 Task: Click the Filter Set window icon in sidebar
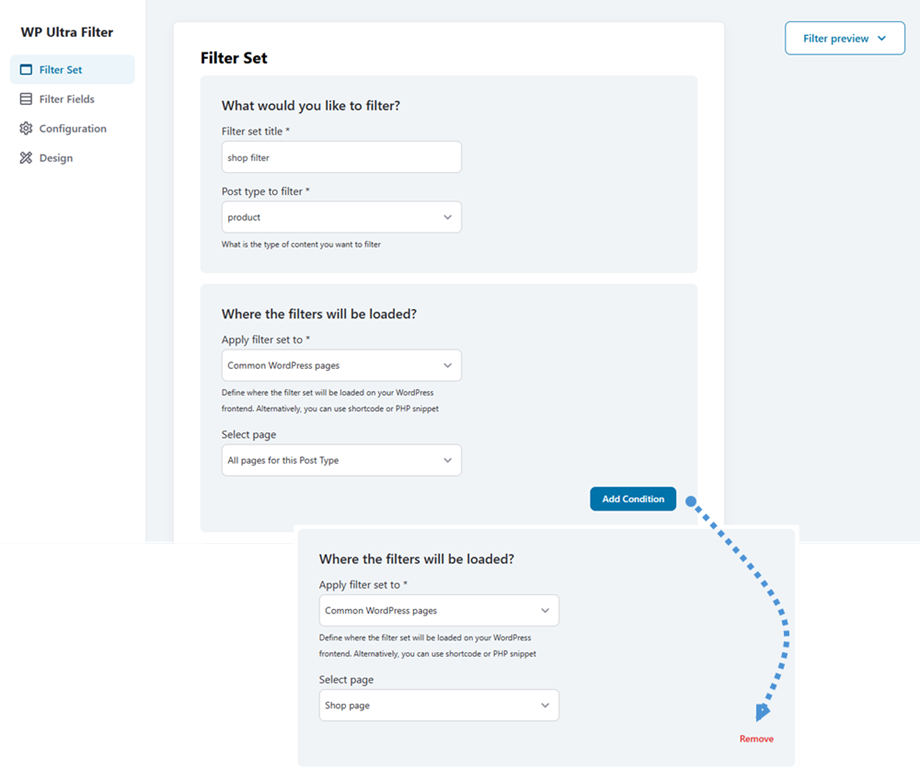(26, 70)
